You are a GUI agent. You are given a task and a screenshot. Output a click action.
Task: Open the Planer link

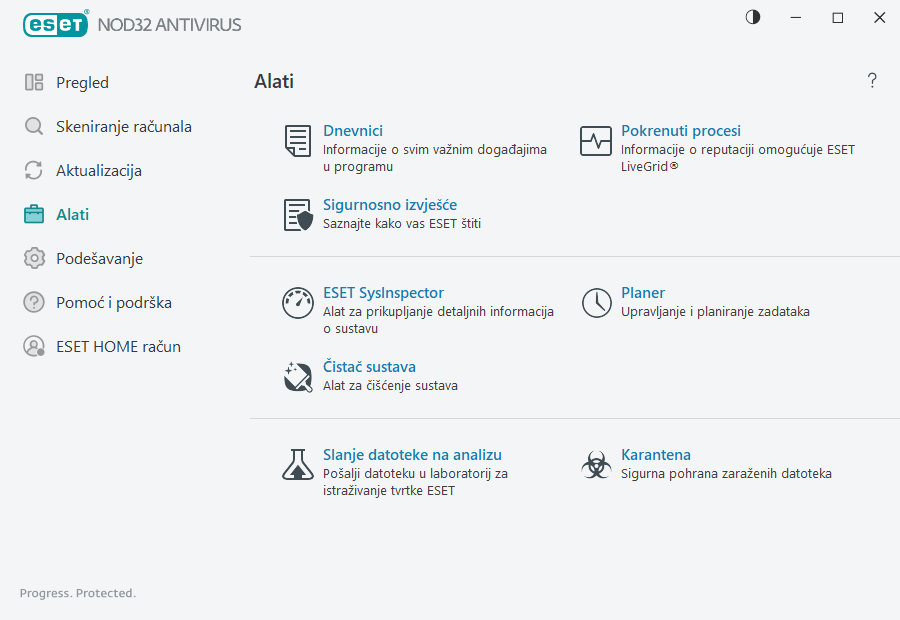click(643, 292)
